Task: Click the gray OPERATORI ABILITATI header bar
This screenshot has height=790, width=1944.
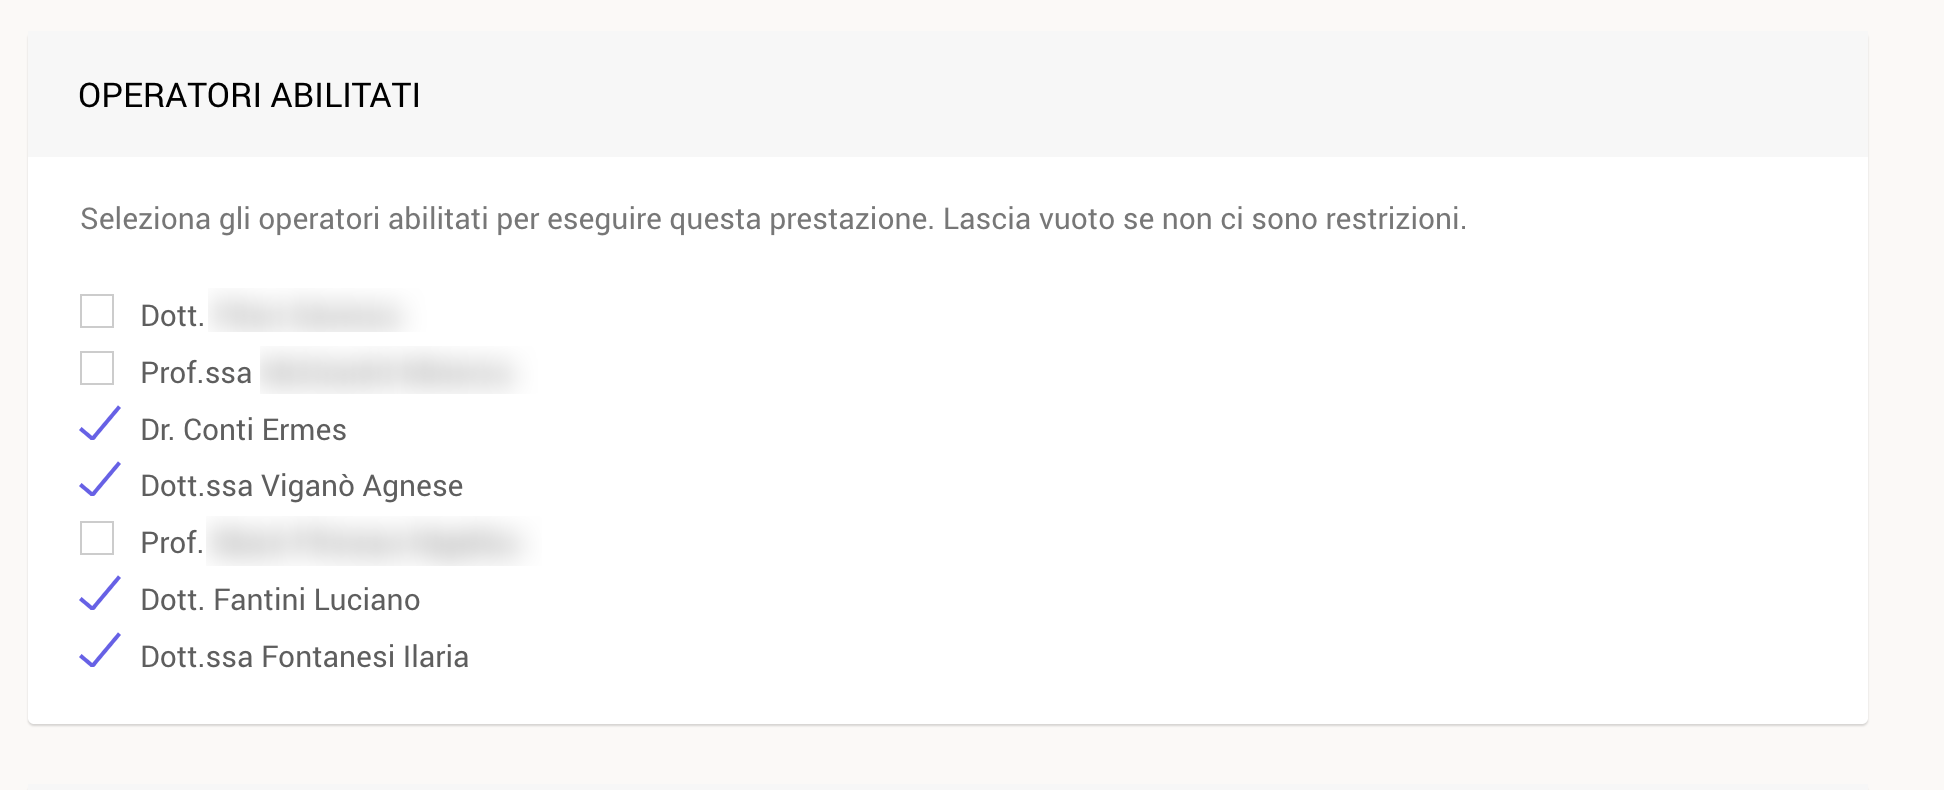Action: (947, 95)
